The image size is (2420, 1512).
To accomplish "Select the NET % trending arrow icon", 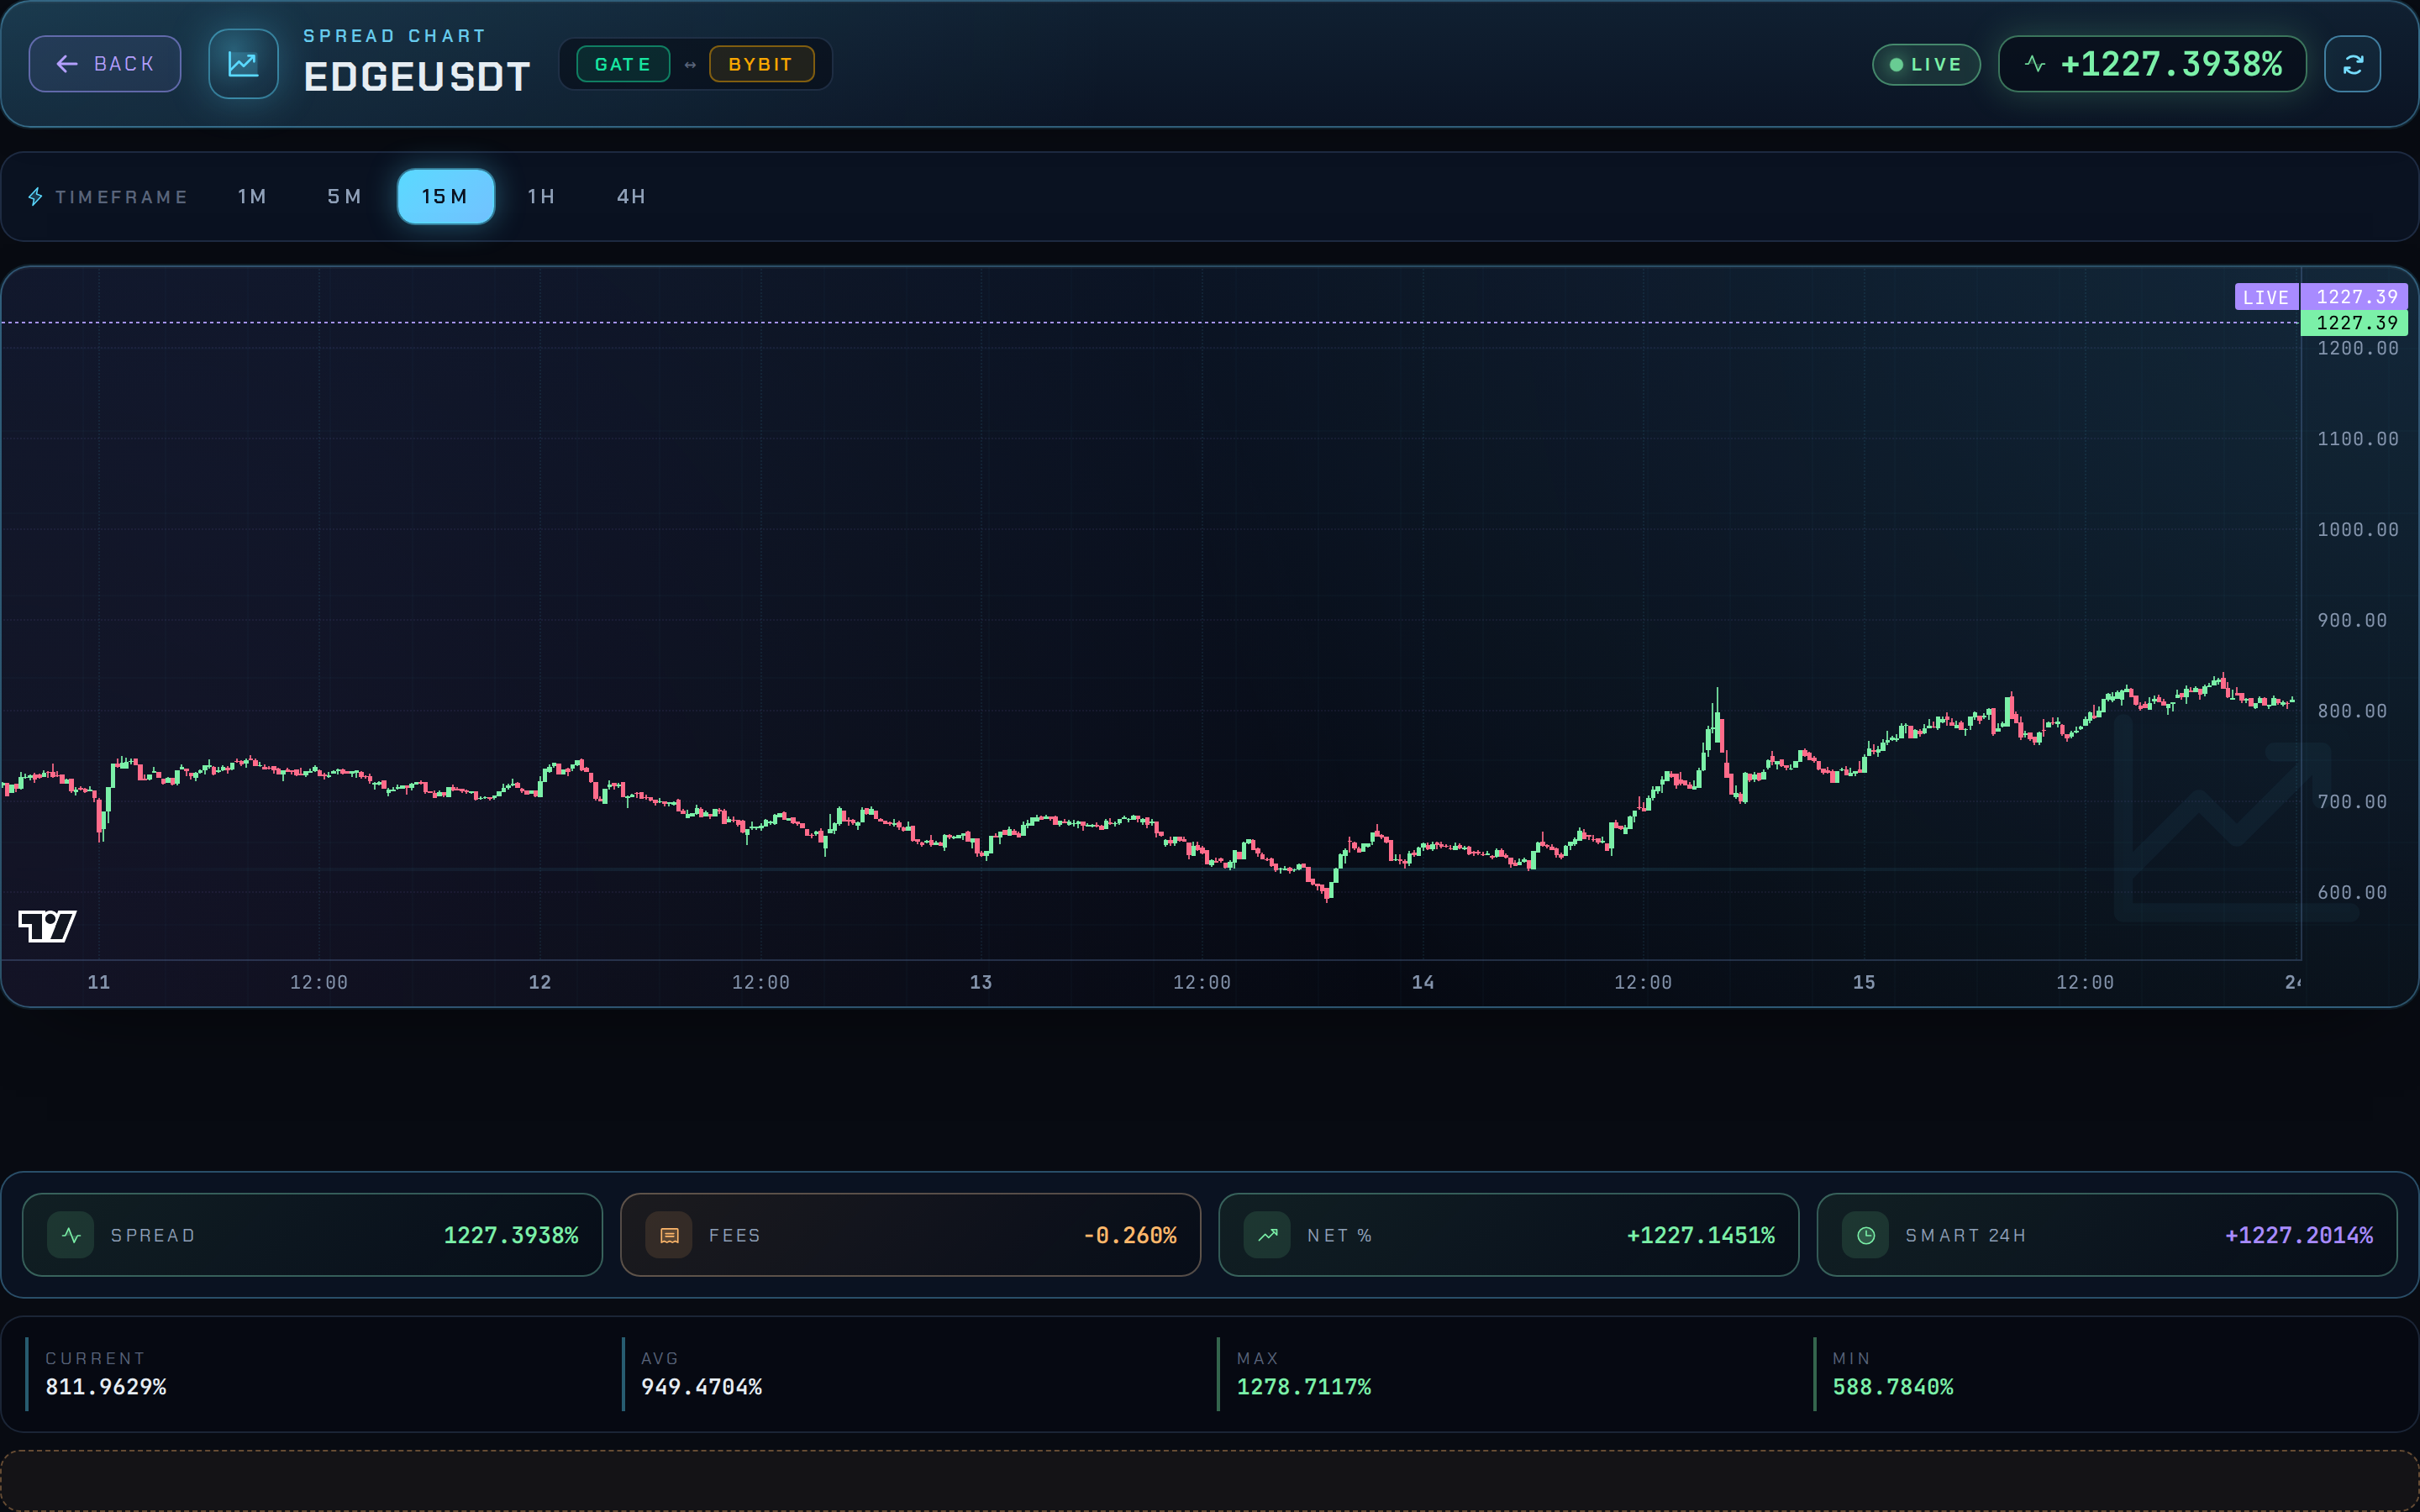I will (x=1267, y=1234).
